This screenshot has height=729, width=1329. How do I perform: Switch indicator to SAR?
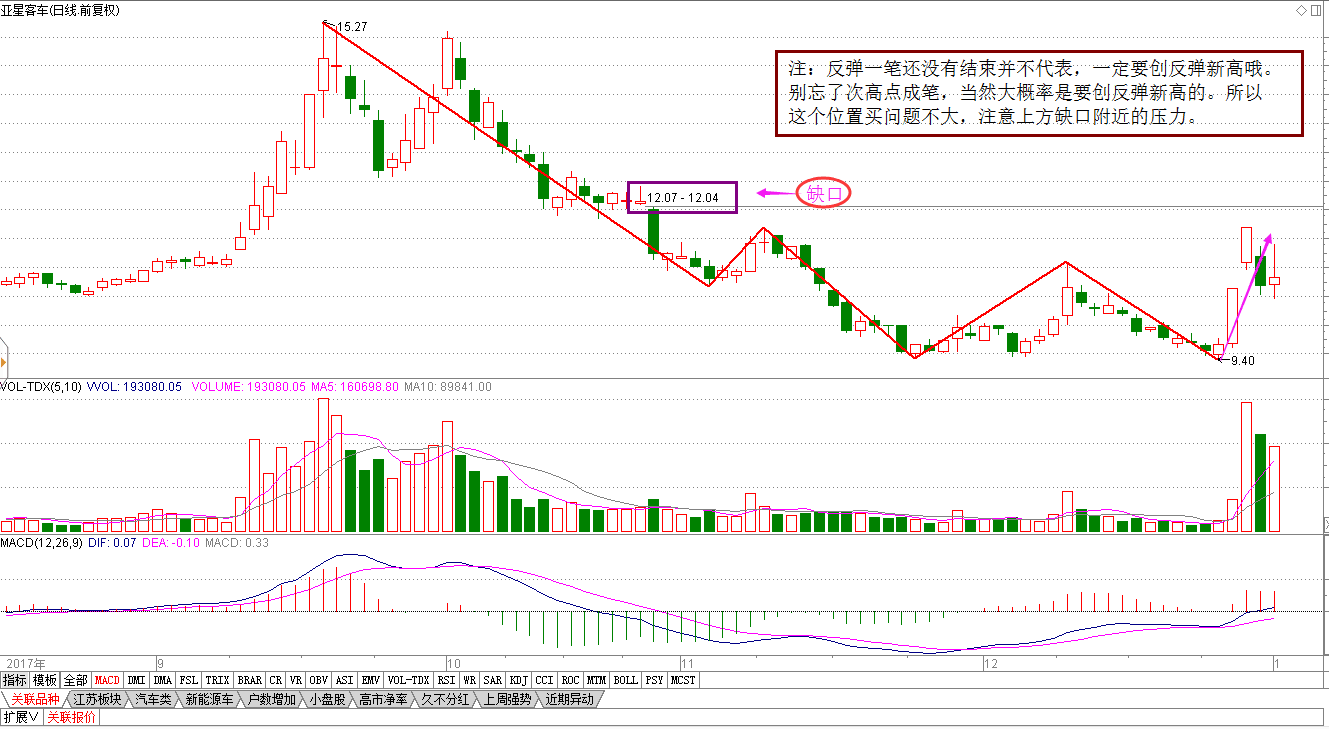493,680
